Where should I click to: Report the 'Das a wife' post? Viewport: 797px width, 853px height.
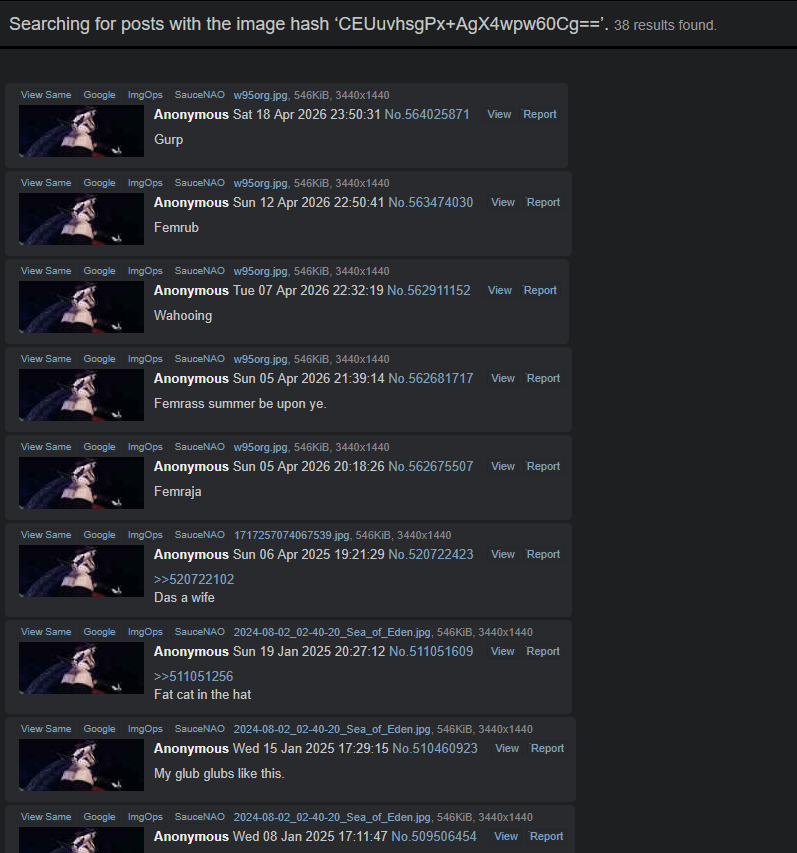(x=543, y=555)
